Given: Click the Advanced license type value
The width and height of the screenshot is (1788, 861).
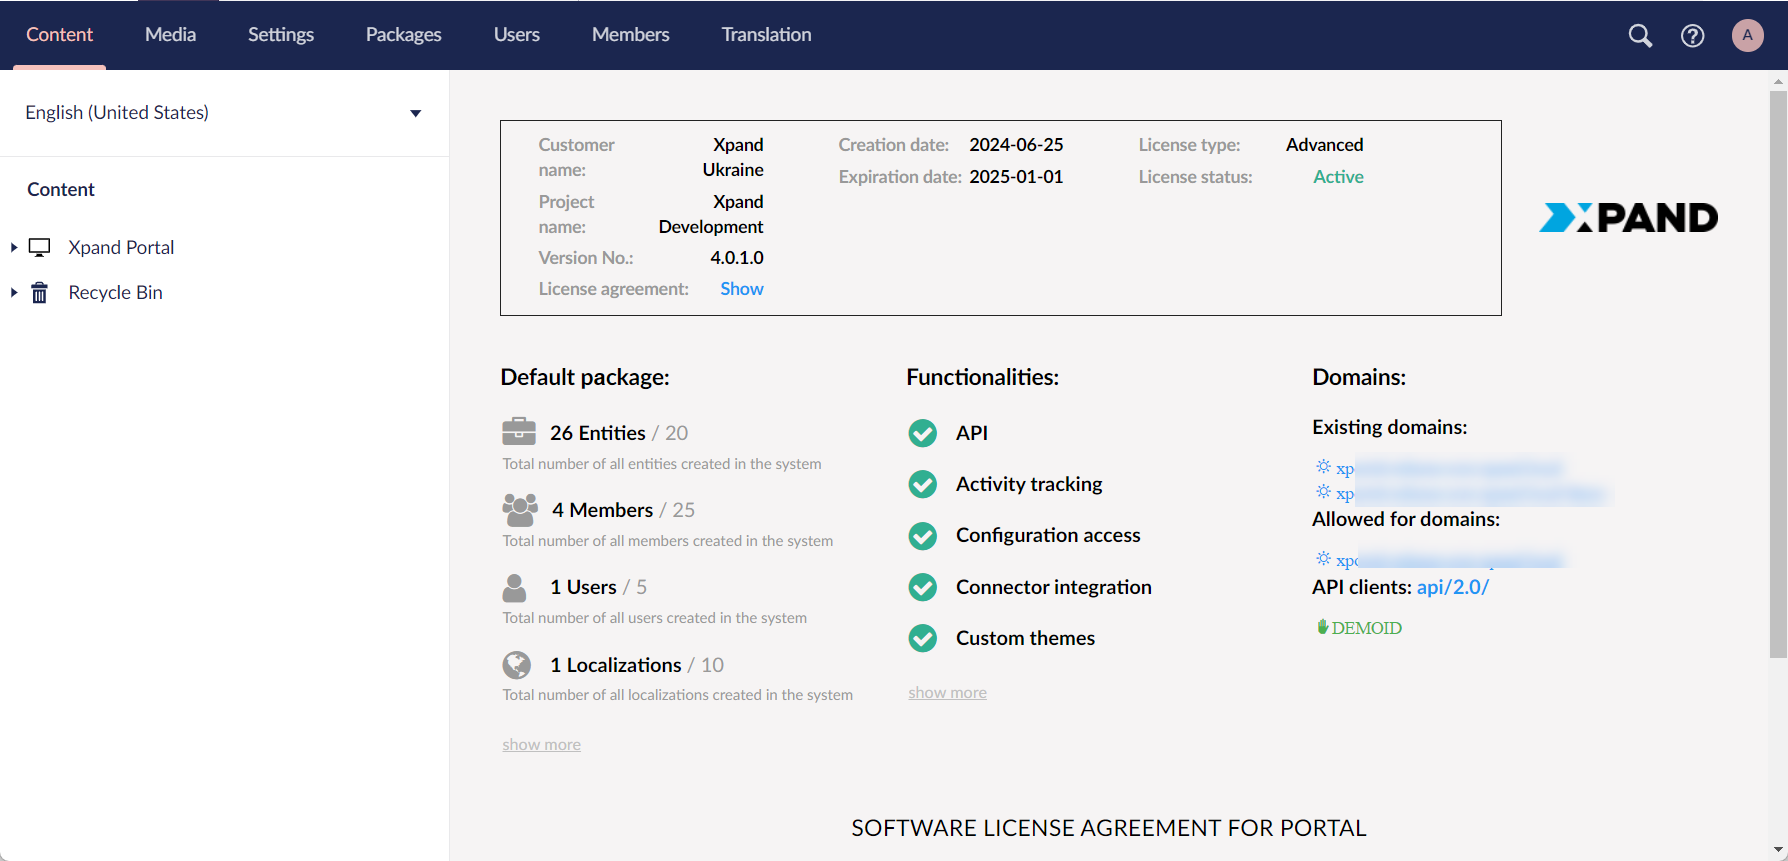Looking at the screenshot, I should [x=1324, y=145].
